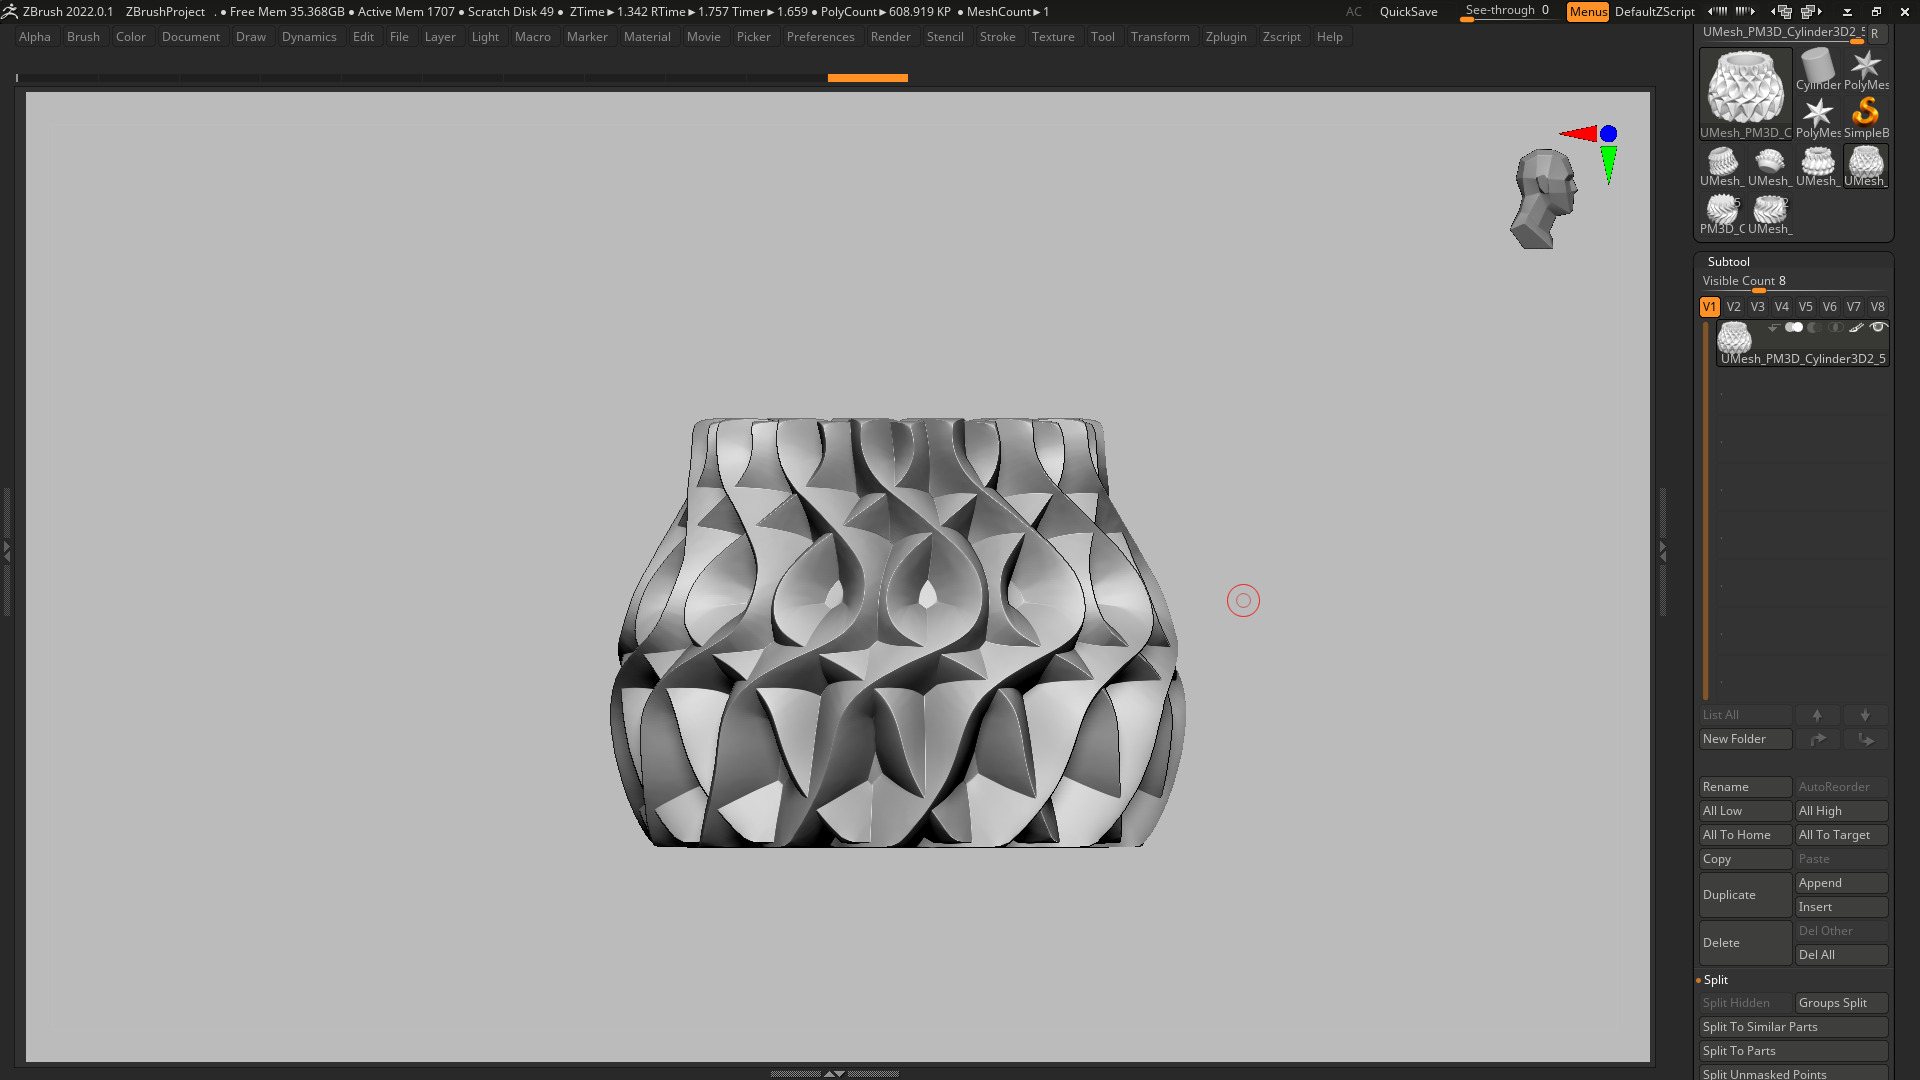Pick first UMesh tool in third row
Screen dimensions: 1920x1080
[x=1721, y=165]
